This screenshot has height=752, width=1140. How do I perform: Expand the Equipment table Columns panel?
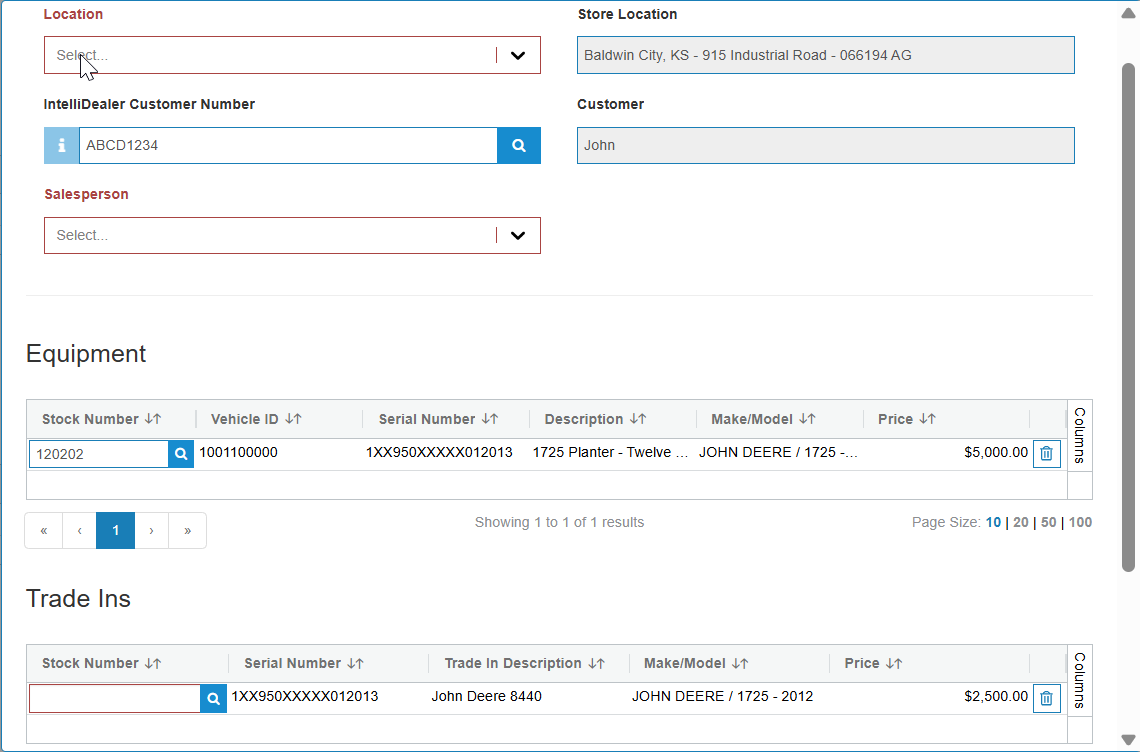(x=1080, y=435)
